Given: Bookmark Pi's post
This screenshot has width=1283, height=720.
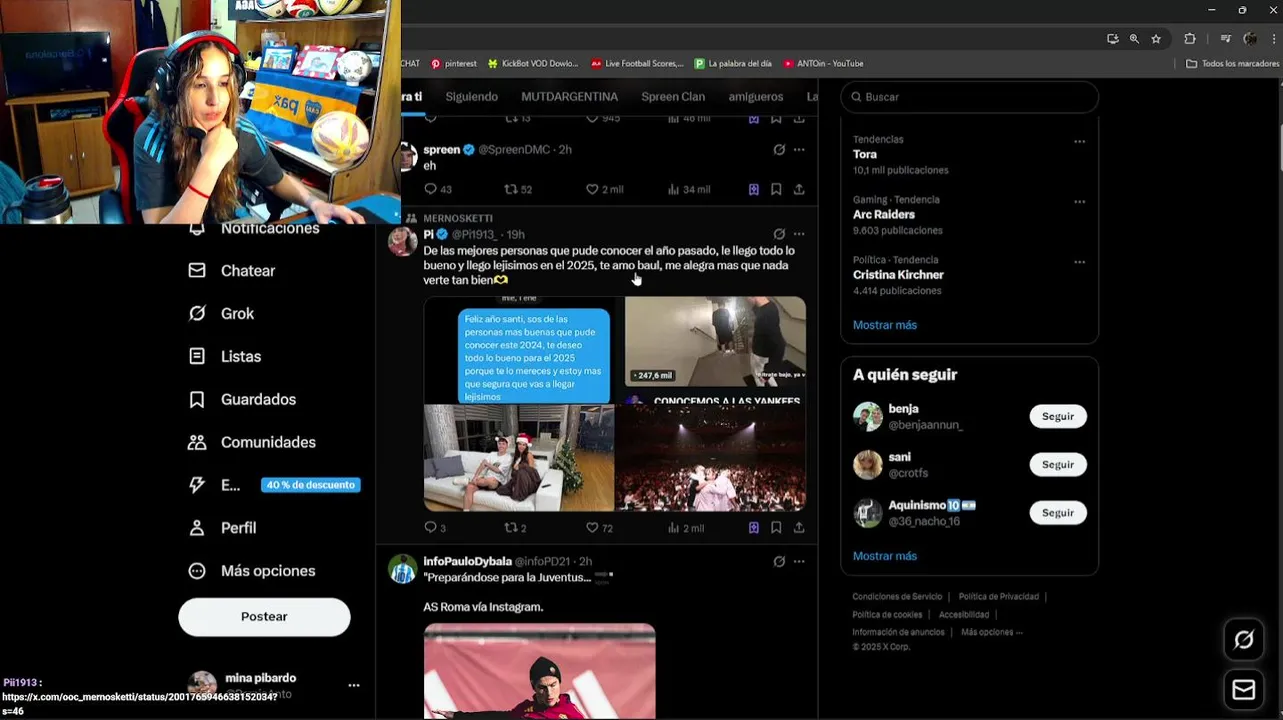Looking at the screenshot, I should click(x=776, y=528).
